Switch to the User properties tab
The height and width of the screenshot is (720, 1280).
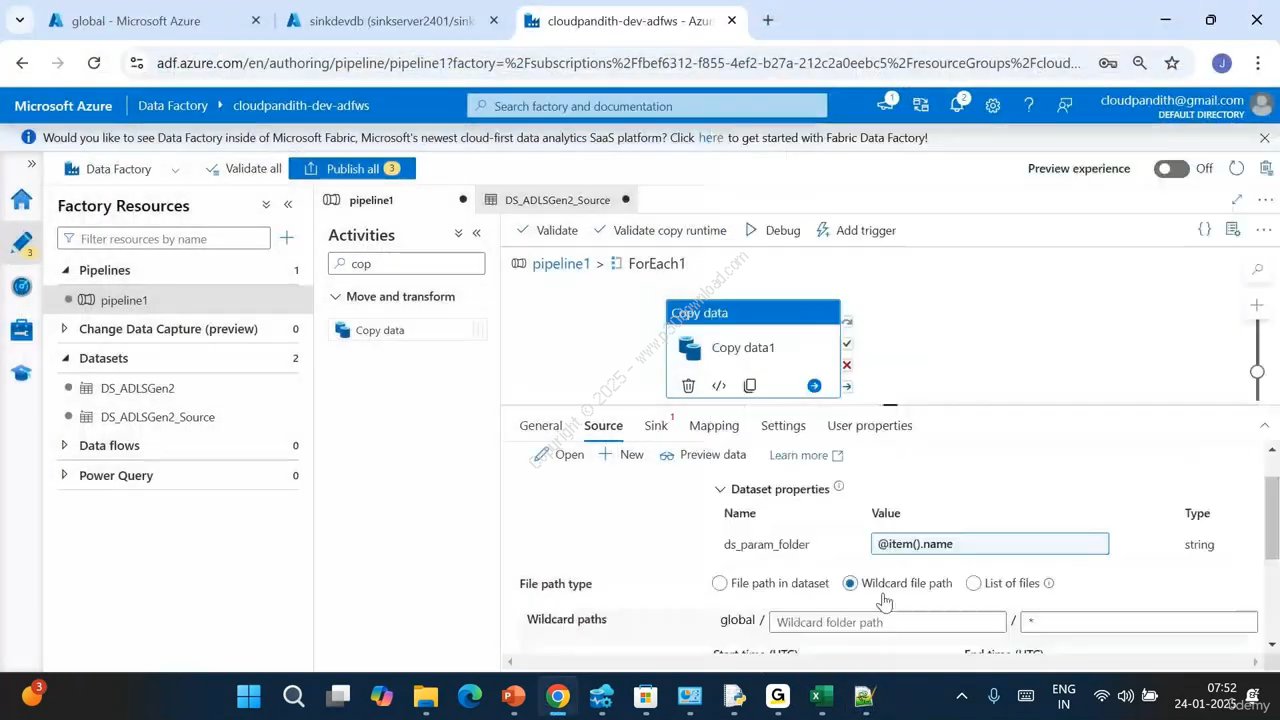tap(870, 425)
